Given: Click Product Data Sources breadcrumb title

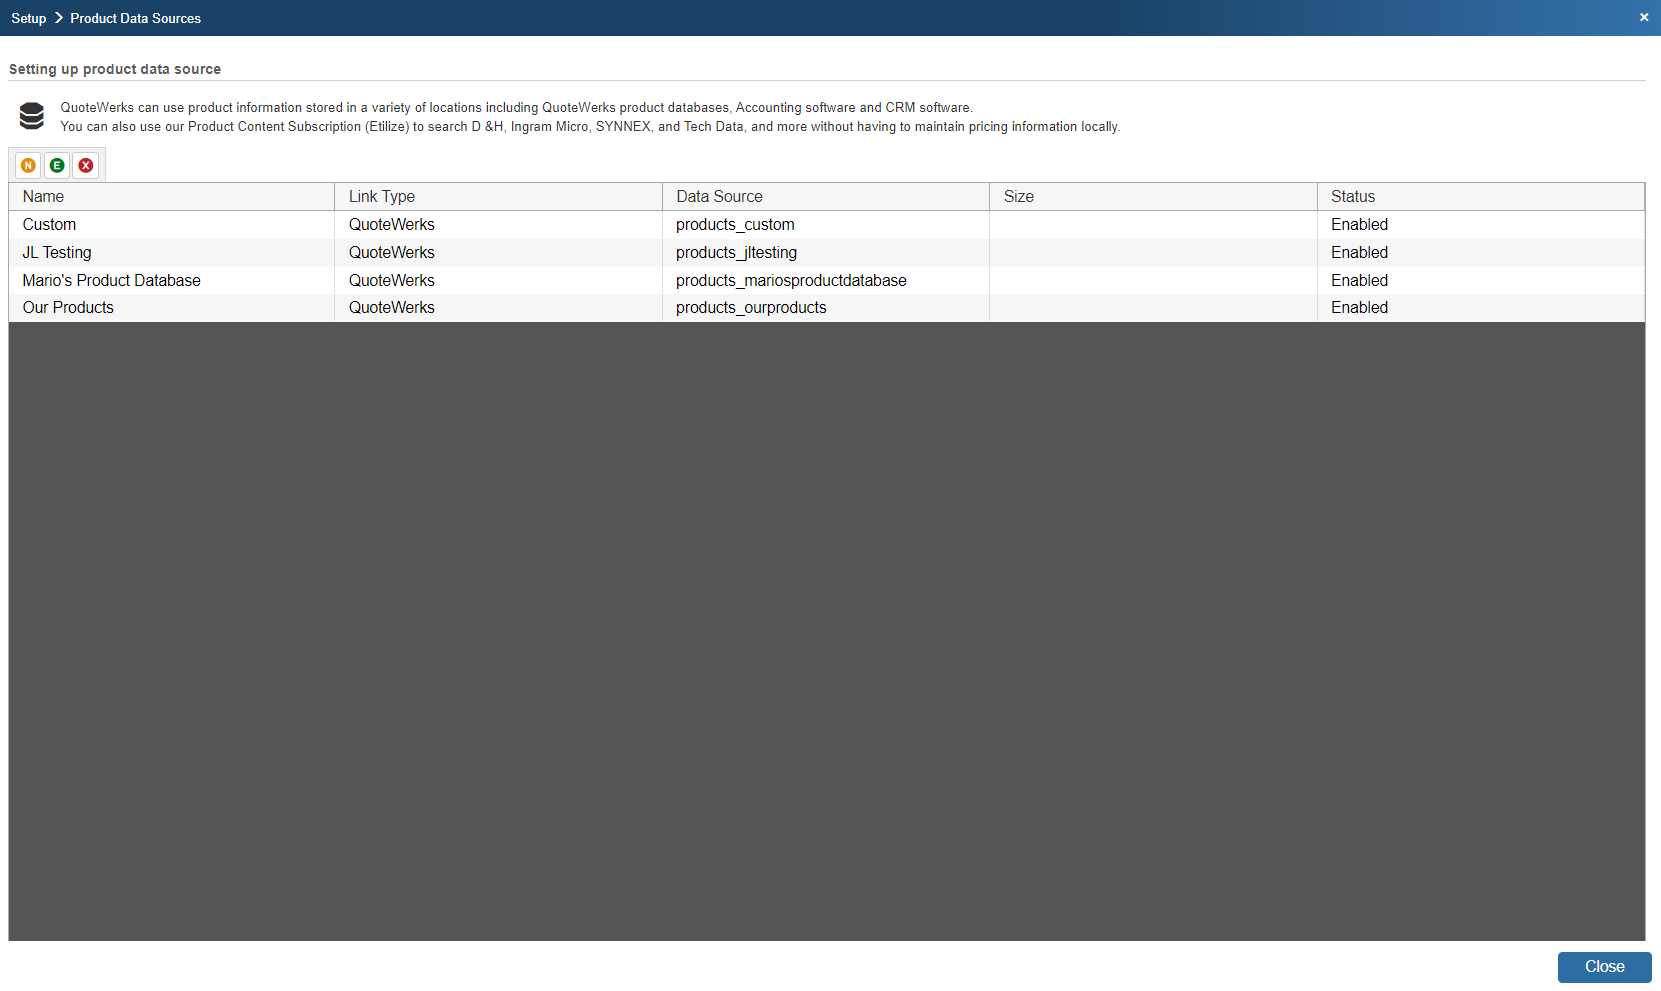Looking at the screenshot, I should [x=135, y=18].
